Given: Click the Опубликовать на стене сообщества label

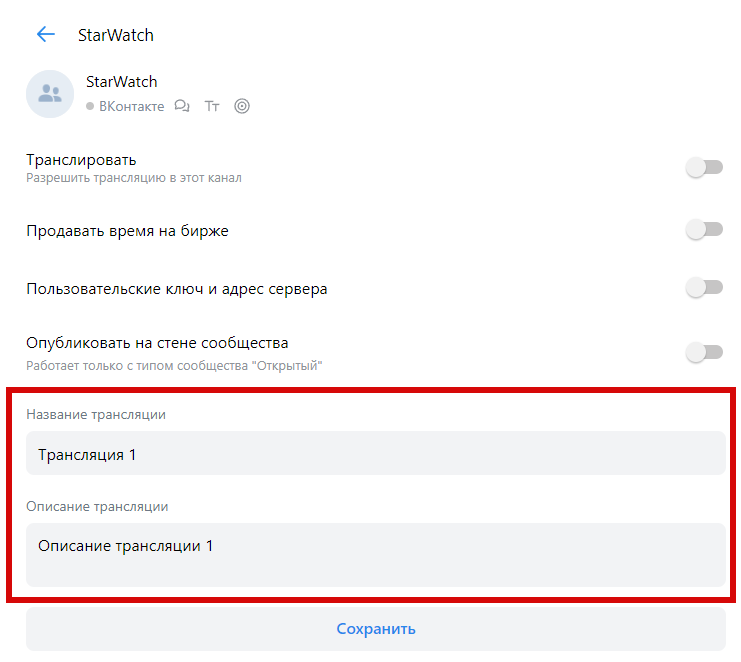Looking at the screenshot, I should pyautogui.click(x=157, y=343).
